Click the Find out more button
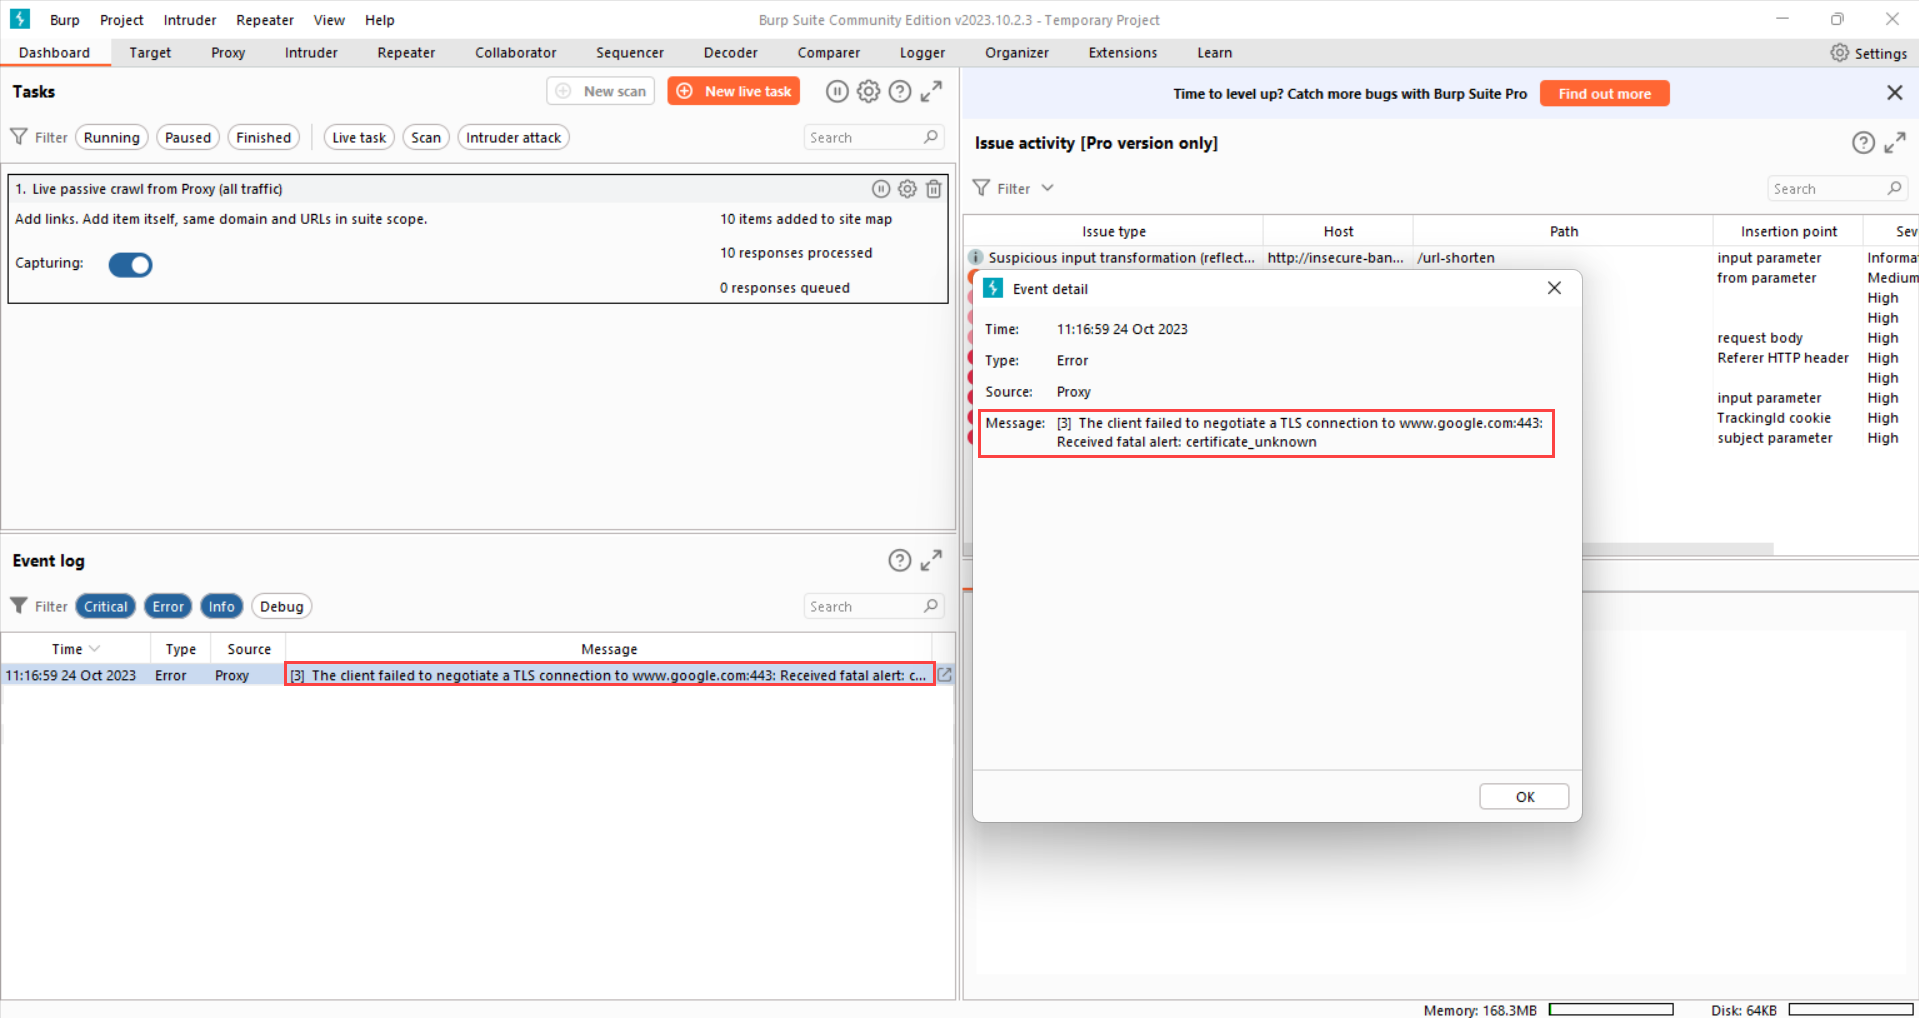This screenshot has height=1018, width=1919. click(1604, 94)
